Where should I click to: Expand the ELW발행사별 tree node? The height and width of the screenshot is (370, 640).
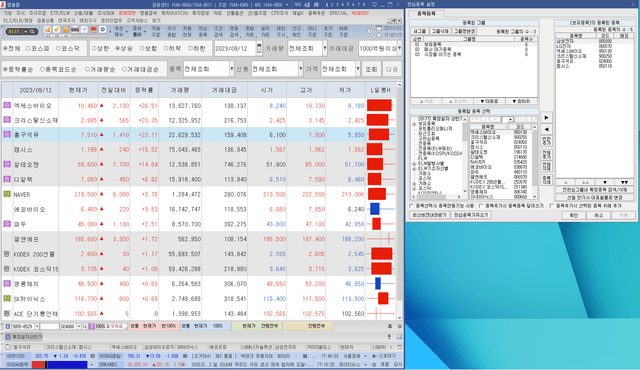pos(414,163)
